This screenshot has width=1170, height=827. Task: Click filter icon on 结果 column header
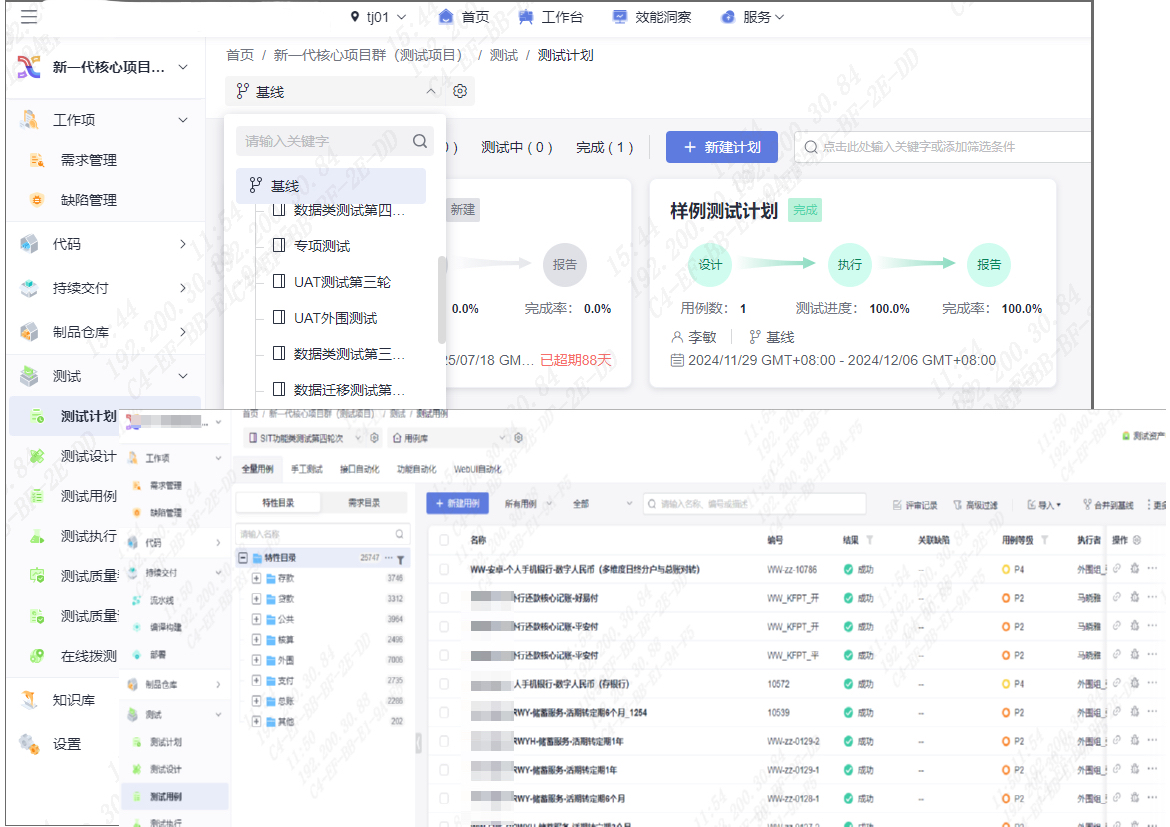click(870, 540)
